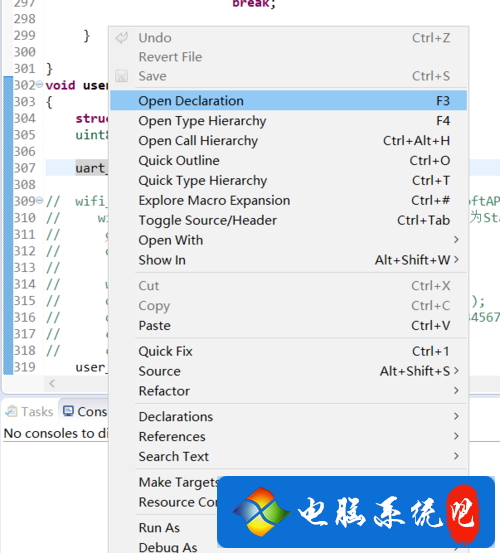500x553 pixels.
Task: Open the Search Text submenu entry
Action: (x=288, y=456)
